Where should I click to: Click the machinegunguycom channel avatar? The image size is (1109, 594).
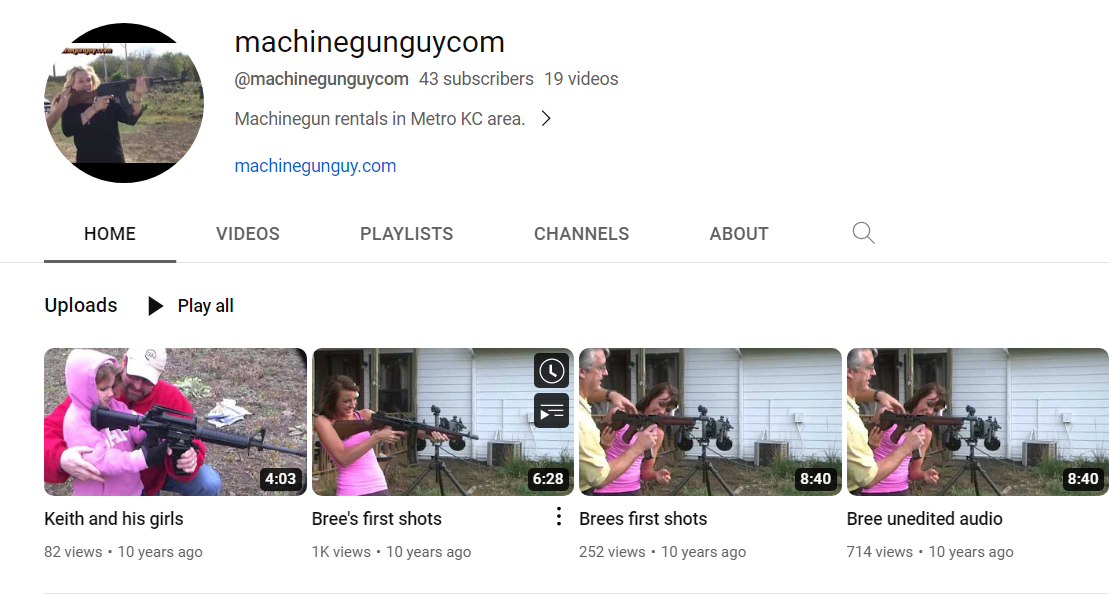click(124, 103)
